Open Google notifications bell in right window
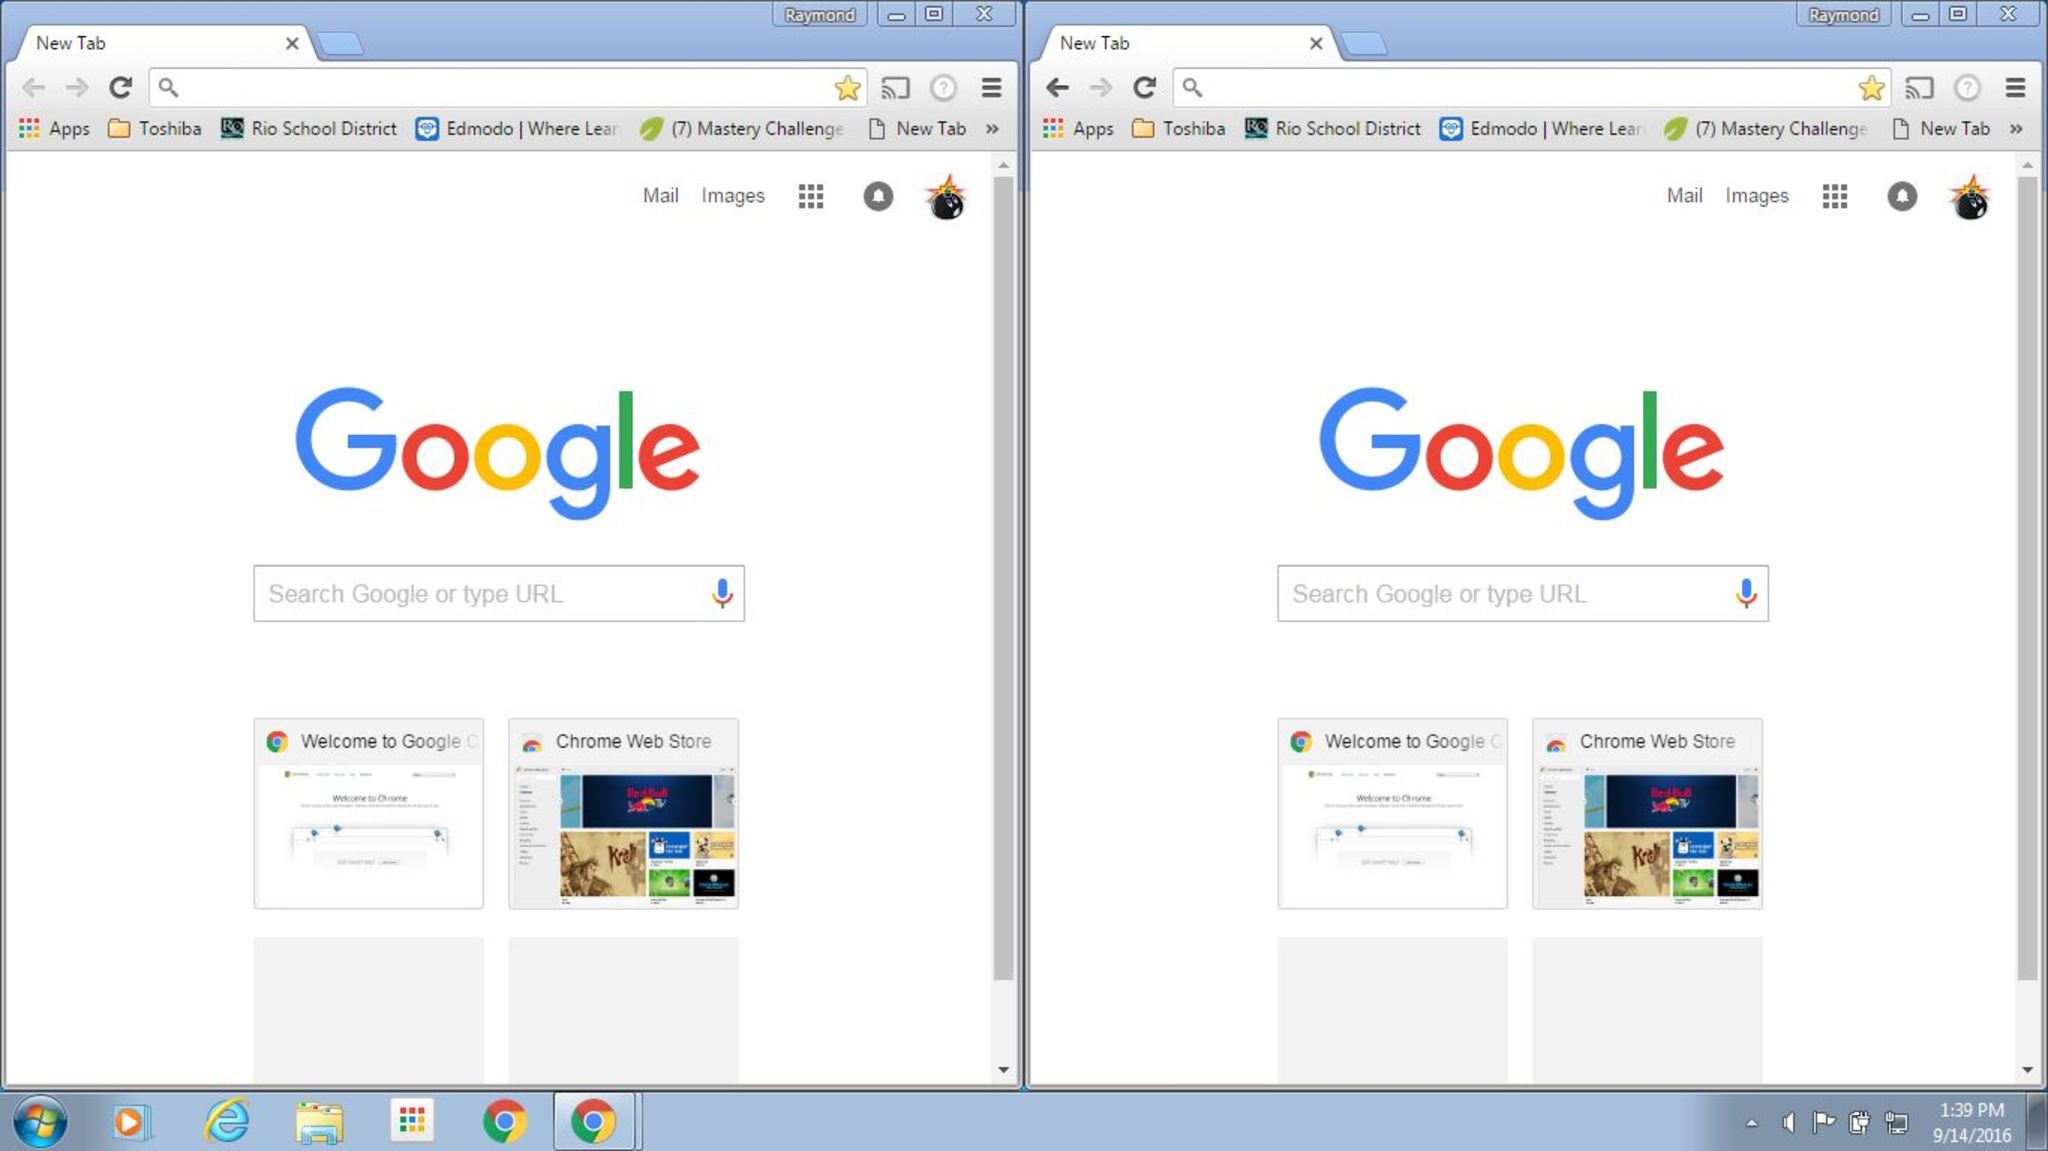Screen dimensions: 2048x1151 (x=1902, y=196)
